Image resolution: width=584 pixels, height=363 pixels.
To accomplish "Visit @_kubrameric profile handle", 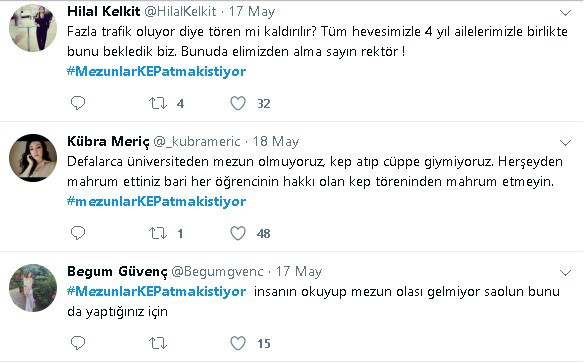I will point(197,141).
